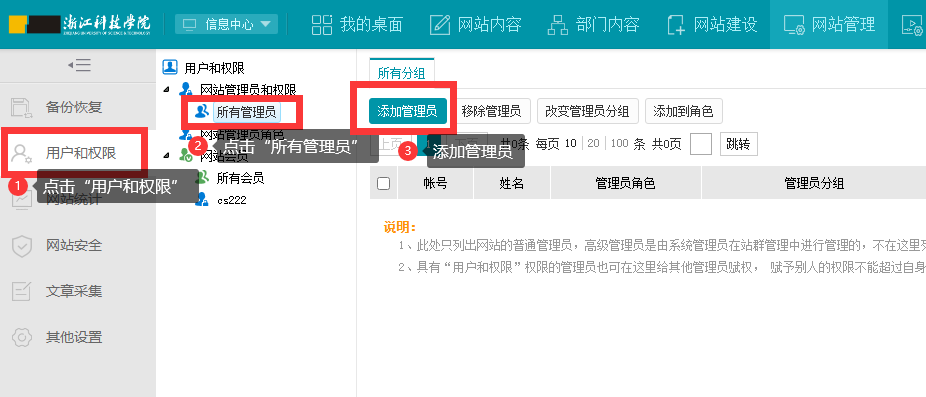
Task: Select 所有会员 in the tree
Action: pos(240,178)
